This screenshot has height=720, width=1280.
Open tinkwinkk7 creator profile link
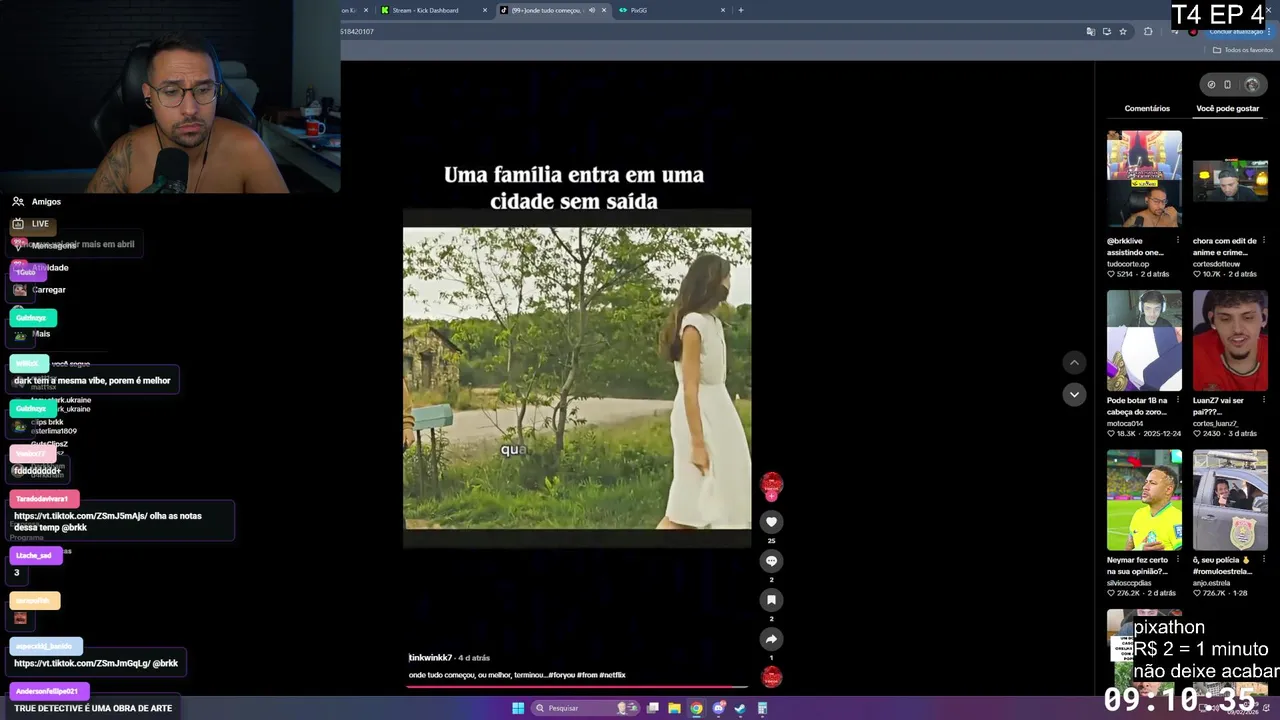click(430, 658)
